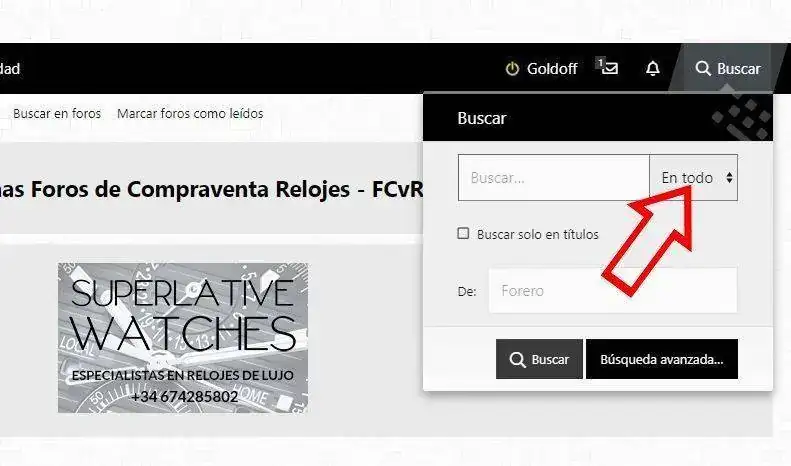Enable the Buscar solo en títulos checkbox

tap(463, 233)
